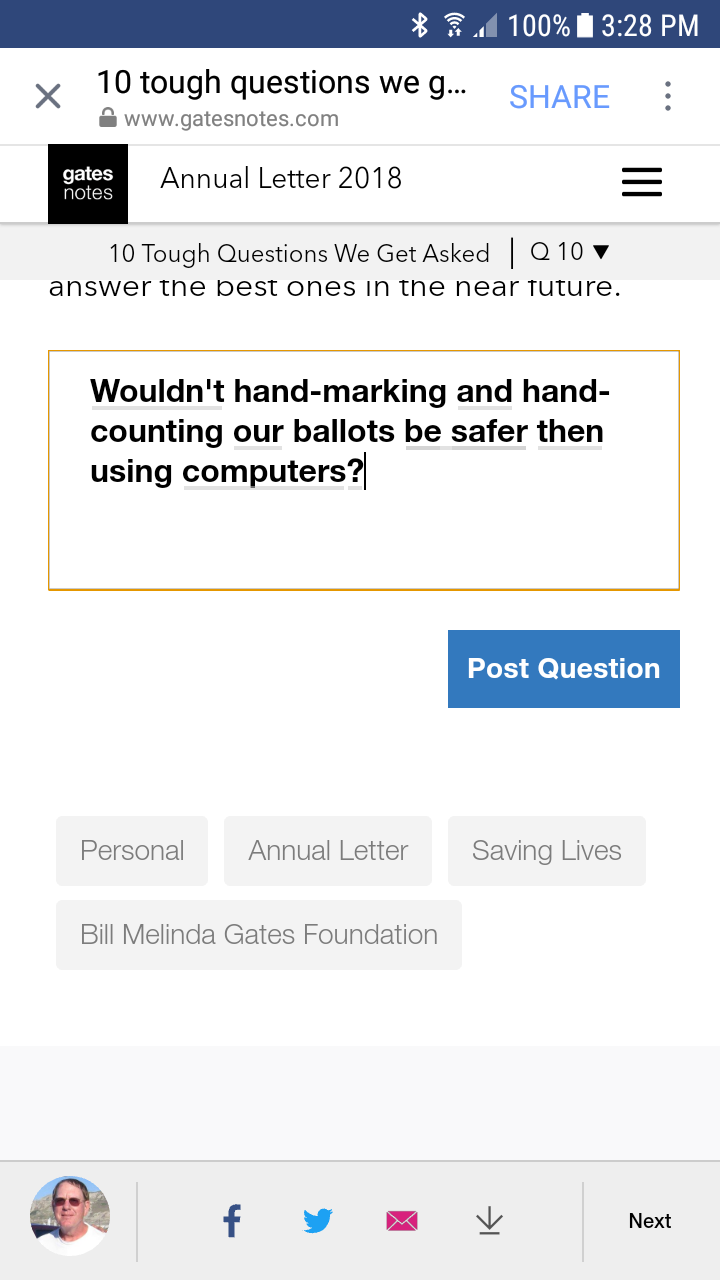Tap the Annual Letter 2018 title
Viewport: 720px width, 1280px height.
point(281,179)
